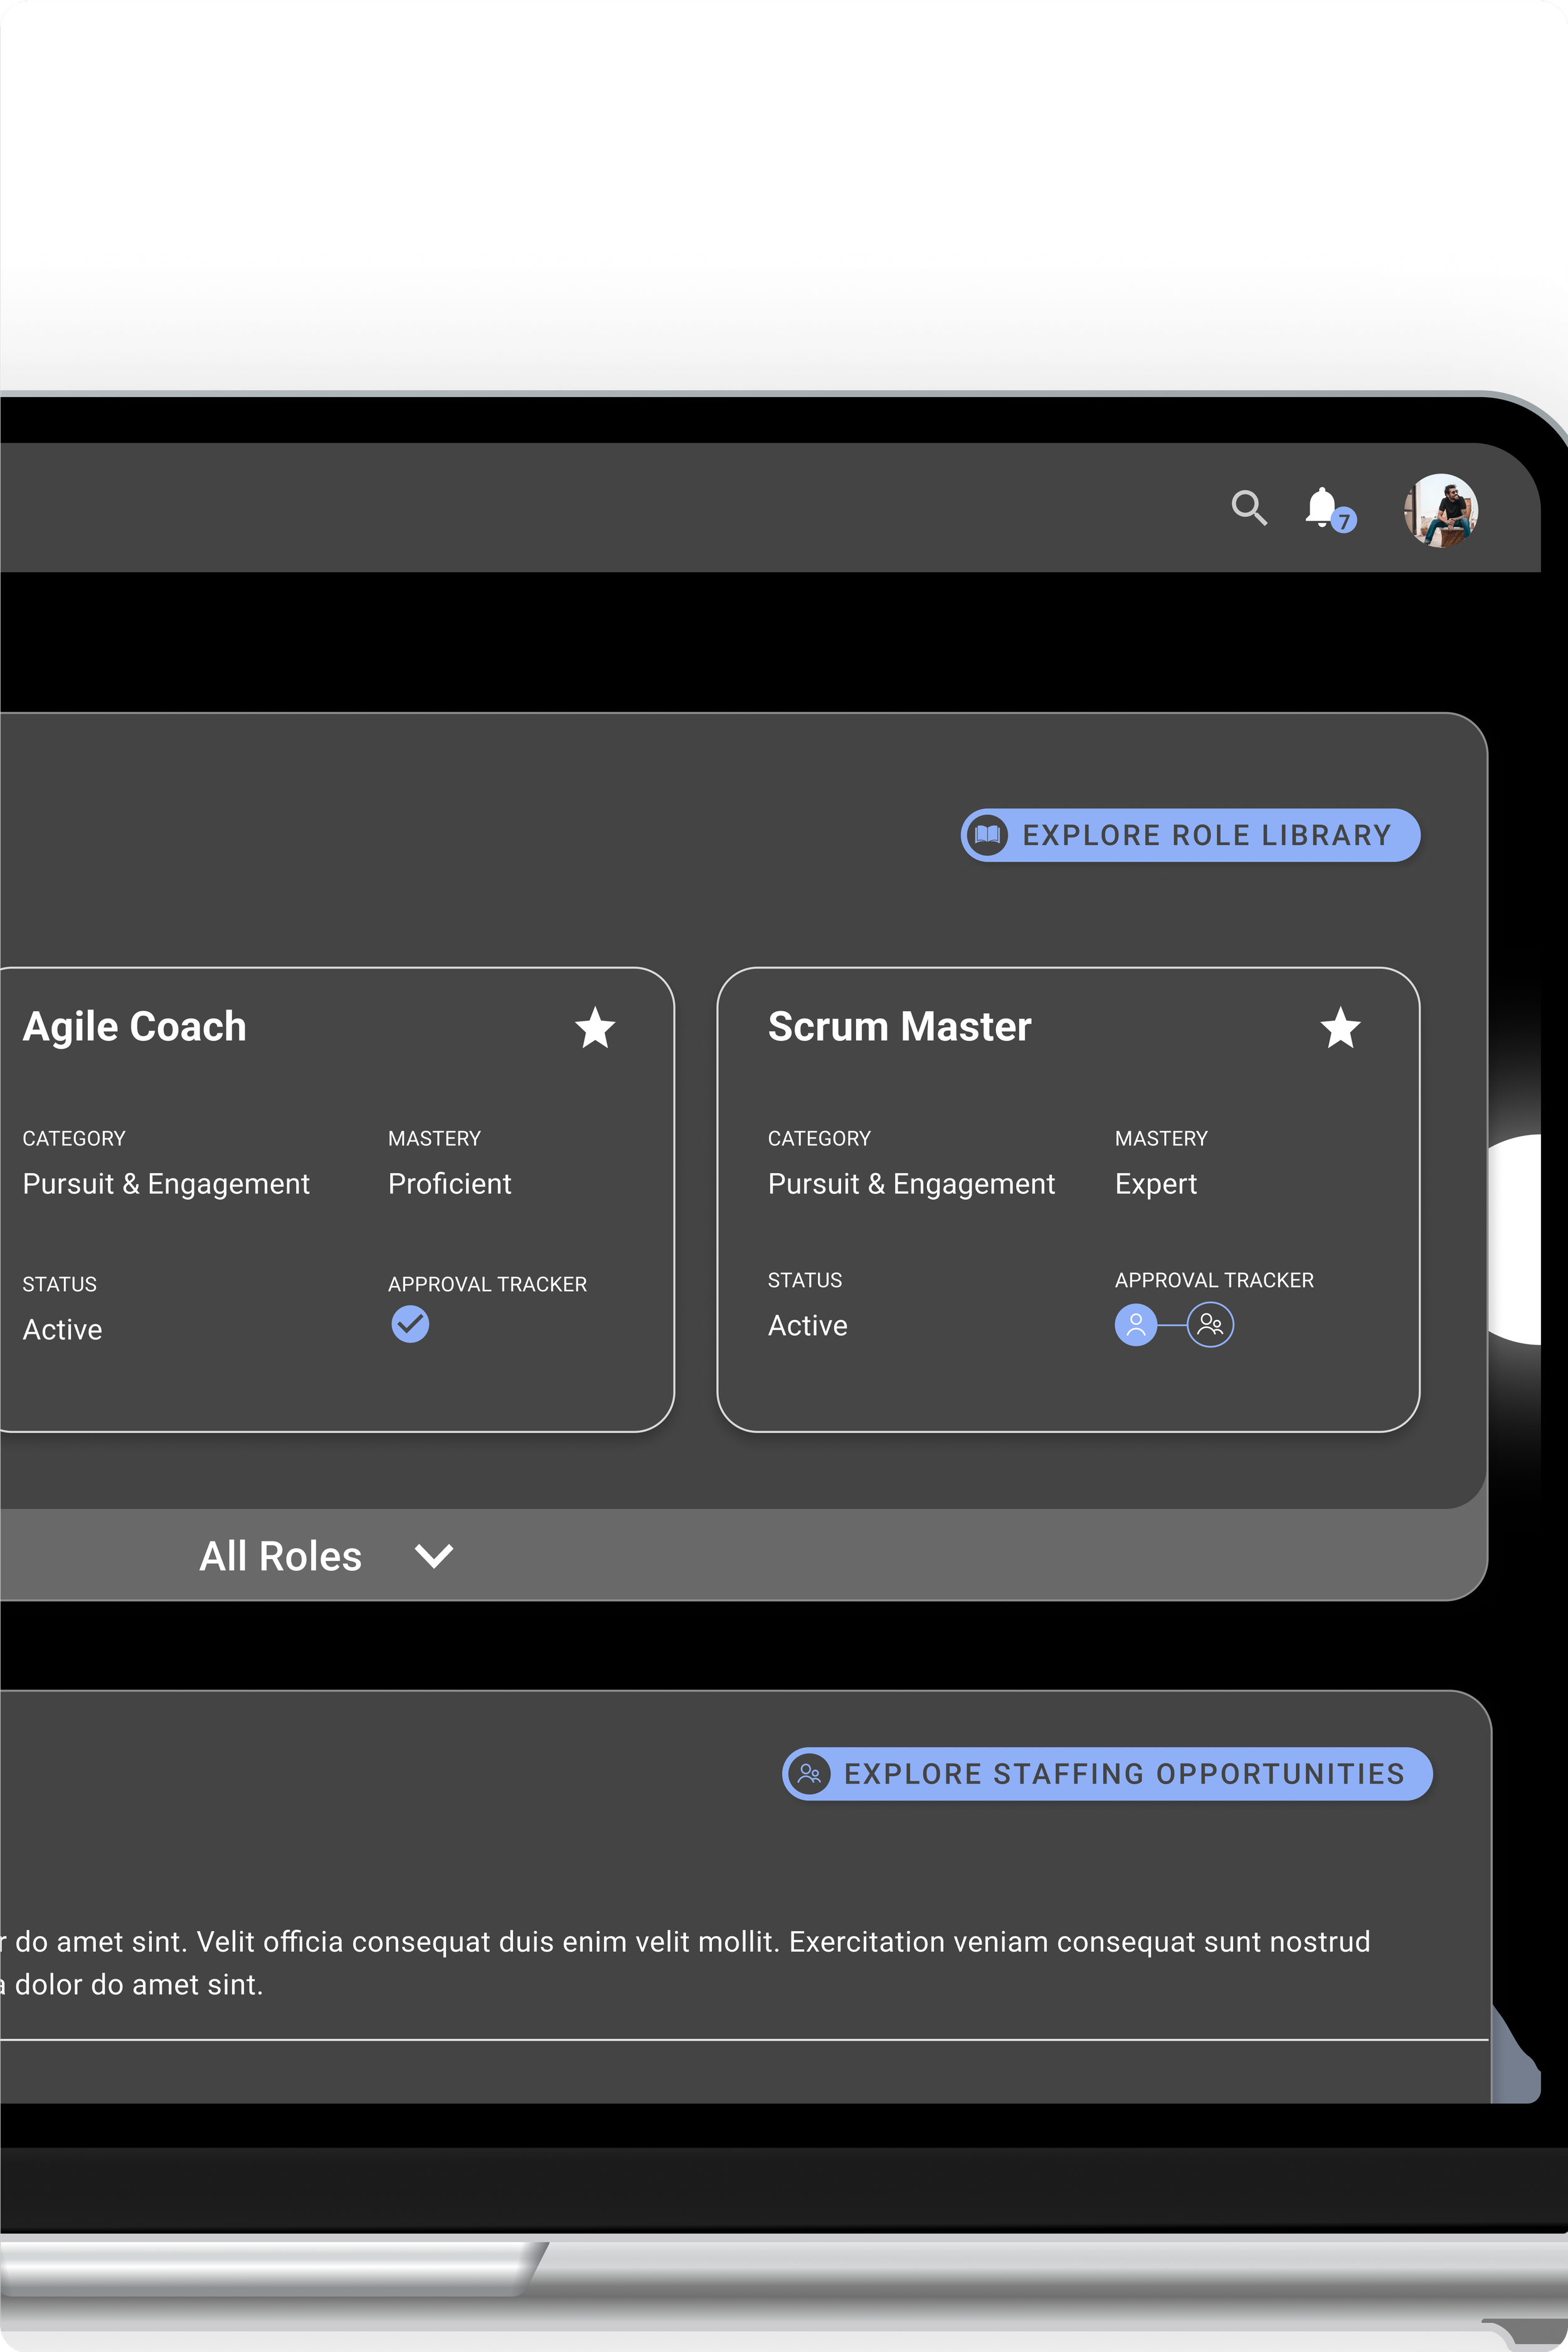Expand the All Roles chevron
The image size is (1568, 2352).
(x=434, y=1556)
